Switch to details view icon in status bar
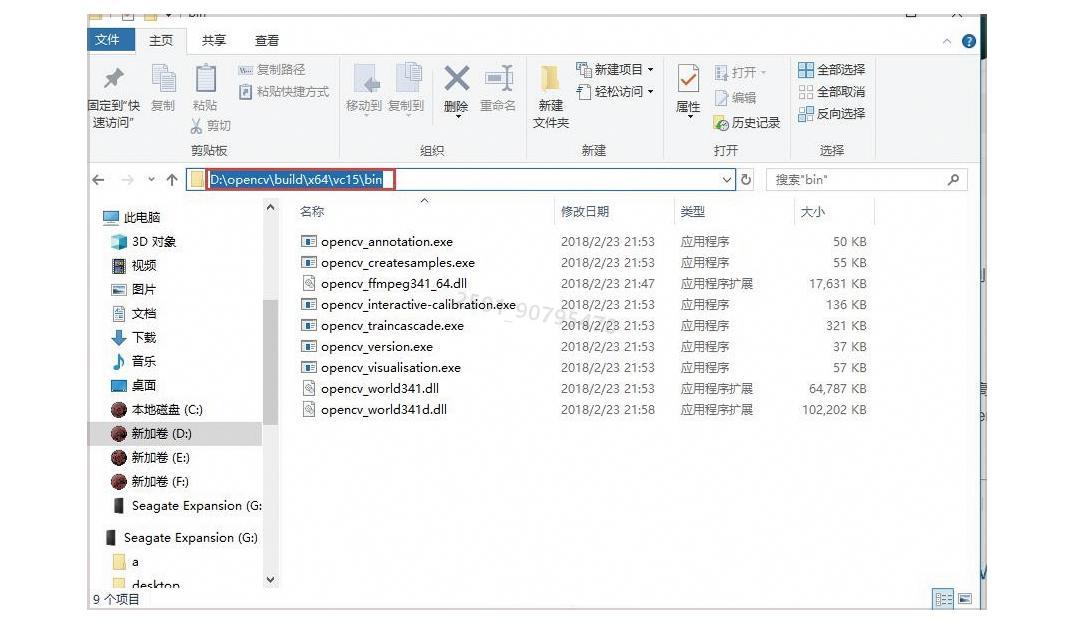This screenshot has width=1075, height=625. click(943, 599)
